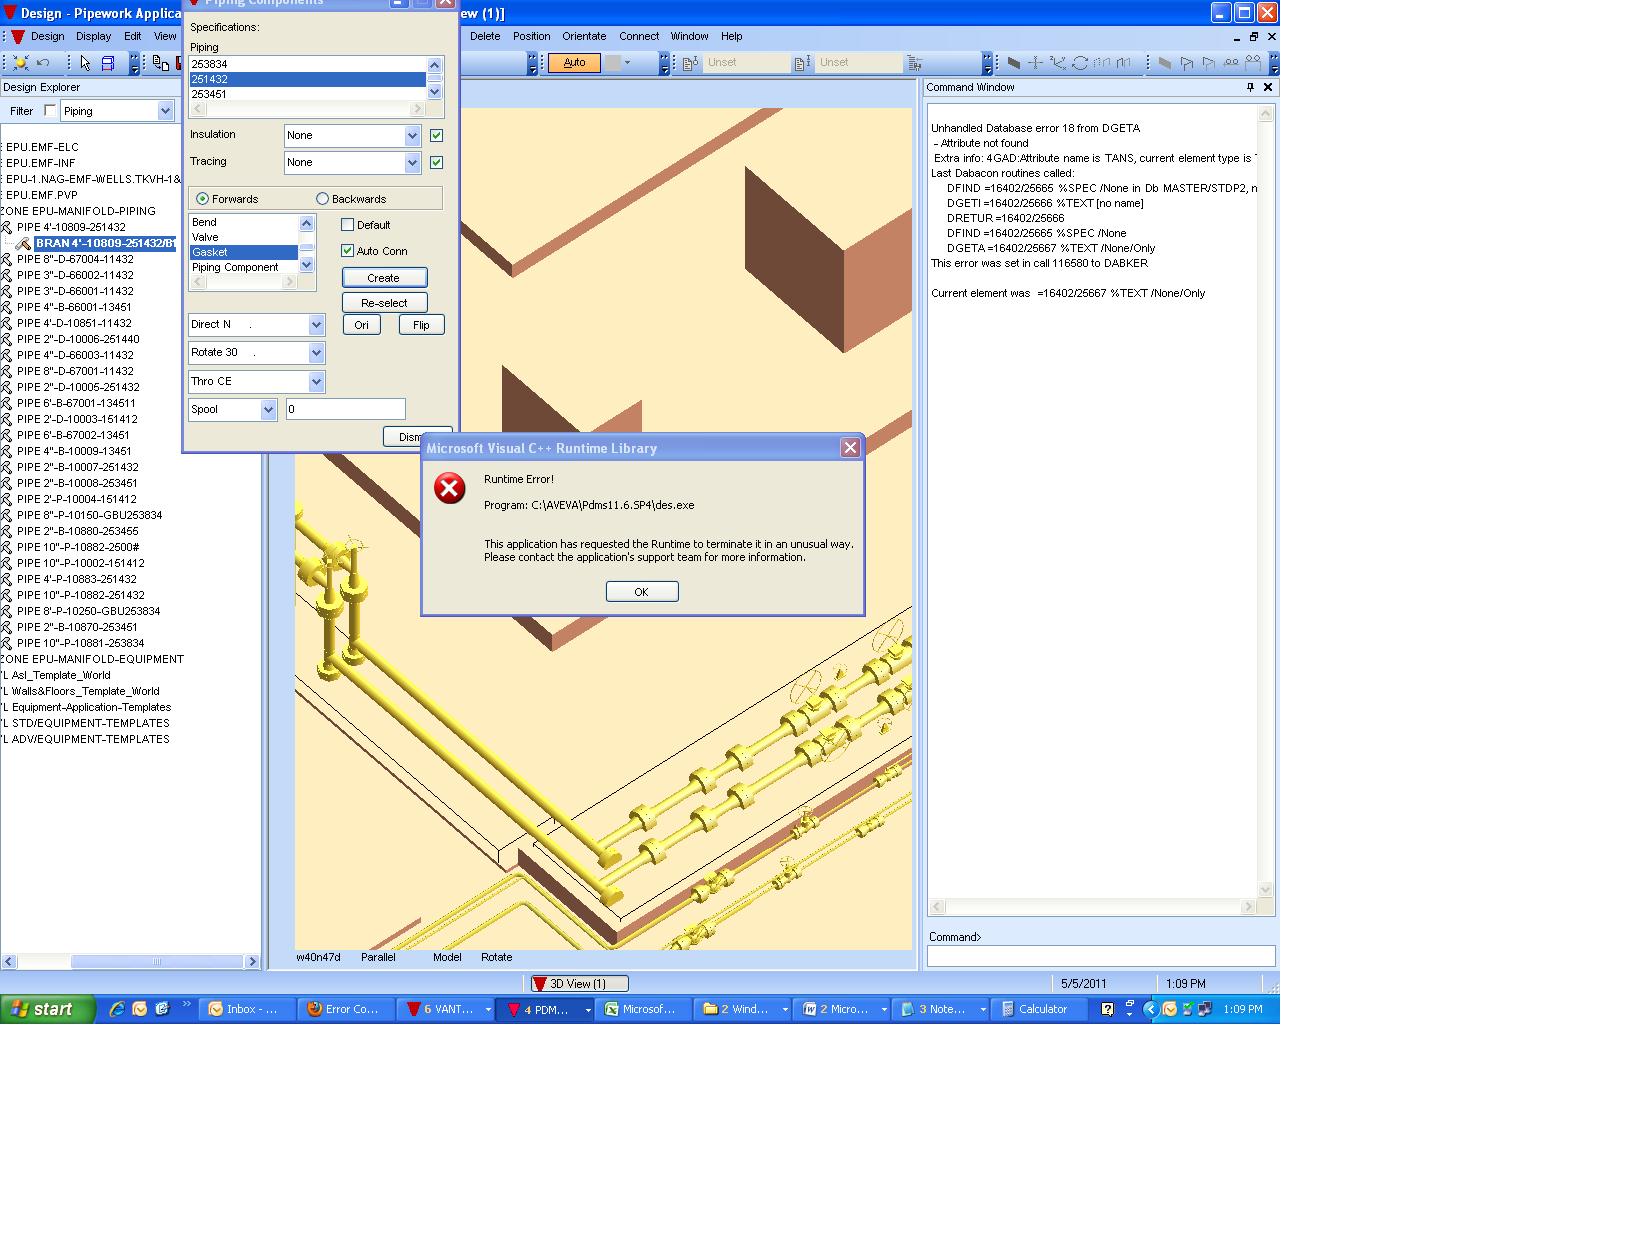Click the crossed axes position icon
Image resolution: width=1648 pixels, height=1236 pixels.
(x=1035, y=63)
